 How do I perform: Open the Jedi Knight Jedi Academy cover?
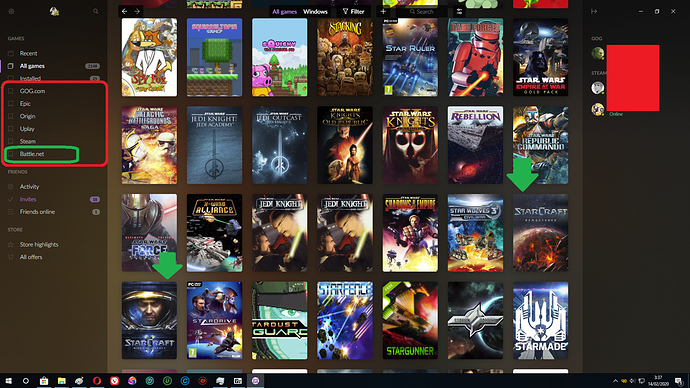pyautogui.click(x=214, y=145)
